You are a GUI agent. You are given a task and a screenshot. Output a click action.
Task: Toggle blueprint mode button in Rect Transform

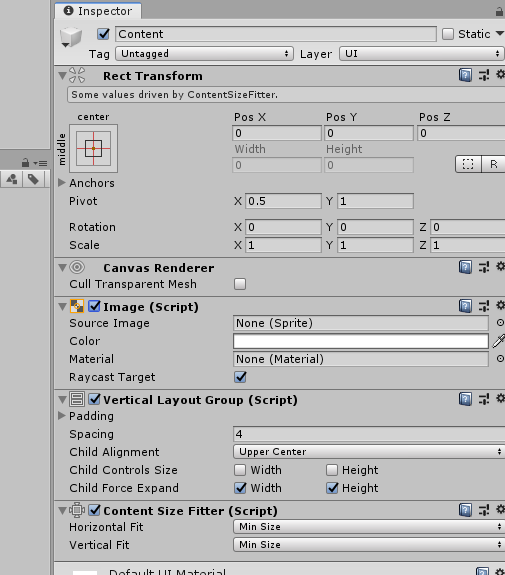click(468, 164)
